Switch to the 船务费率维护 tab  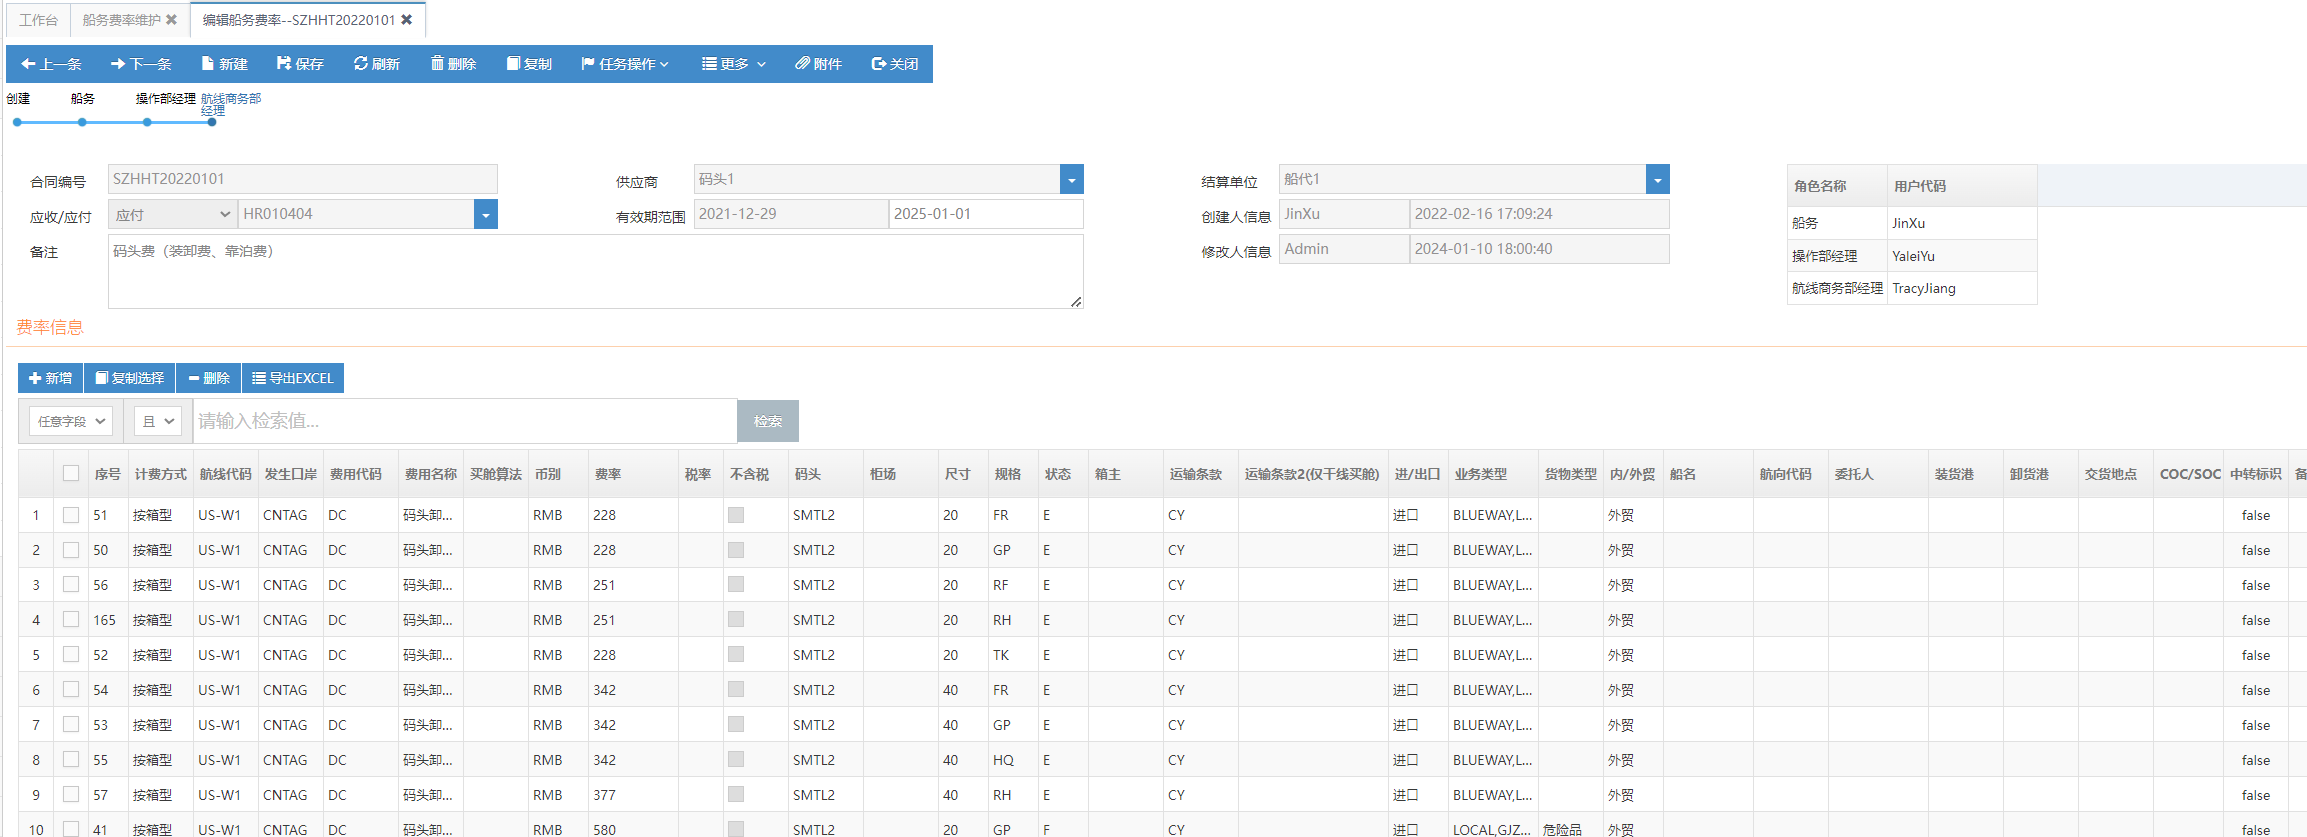(129, 20)
